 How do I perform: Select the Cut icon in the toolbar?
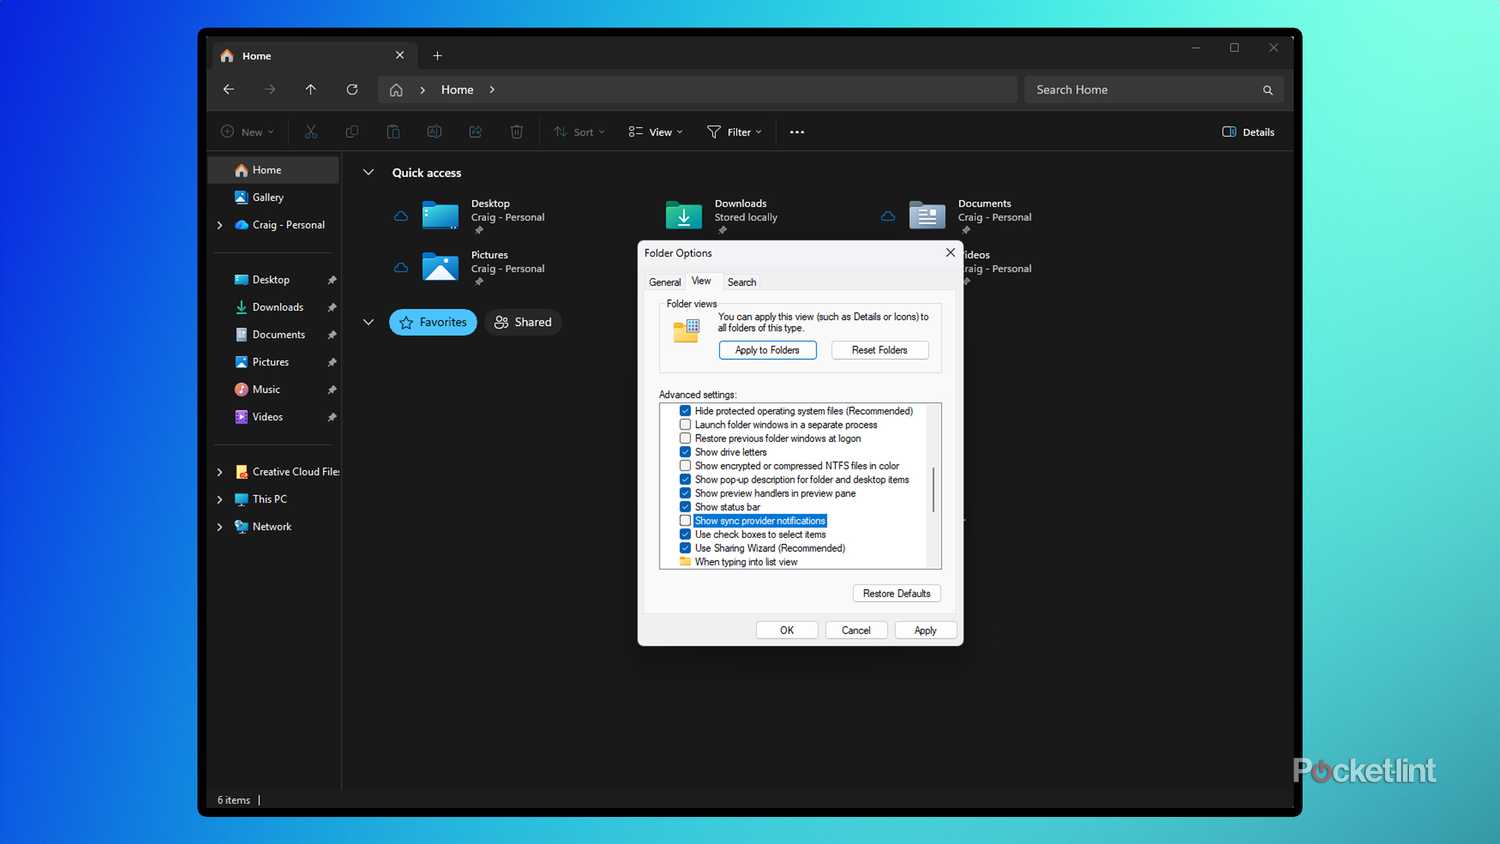311,131
